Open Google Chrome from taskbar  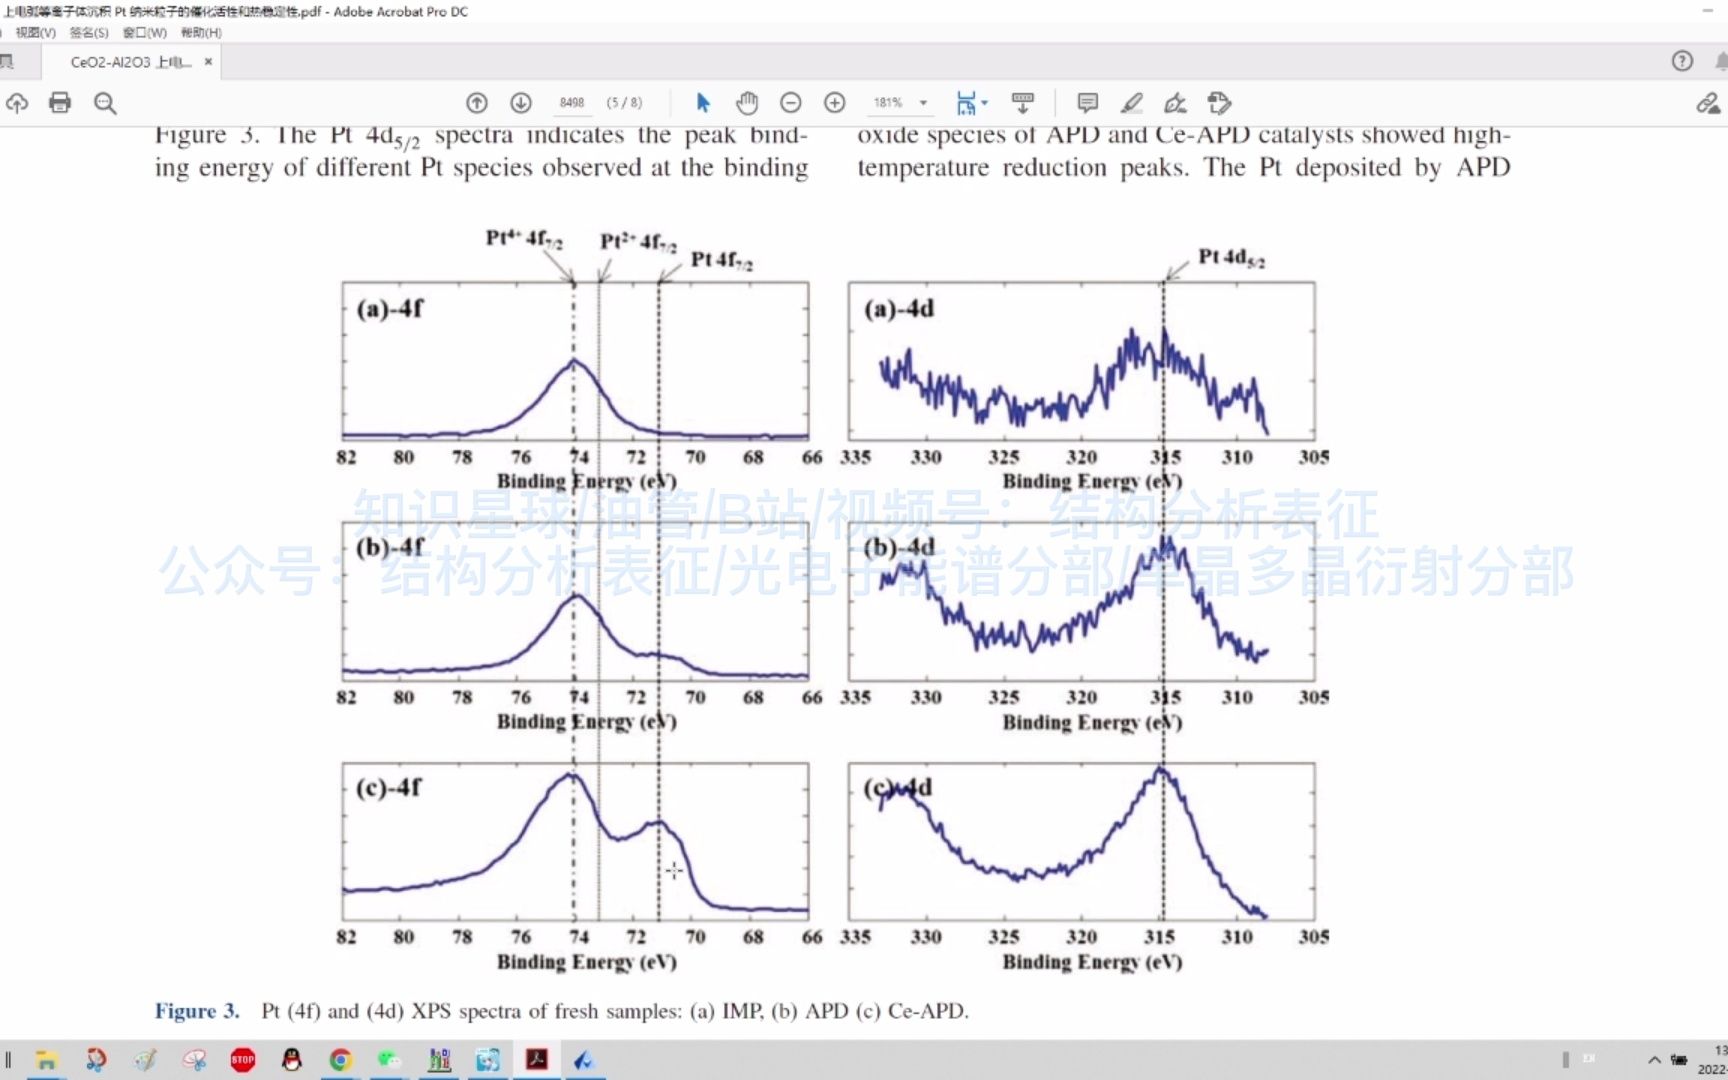tap(341, 1060)
